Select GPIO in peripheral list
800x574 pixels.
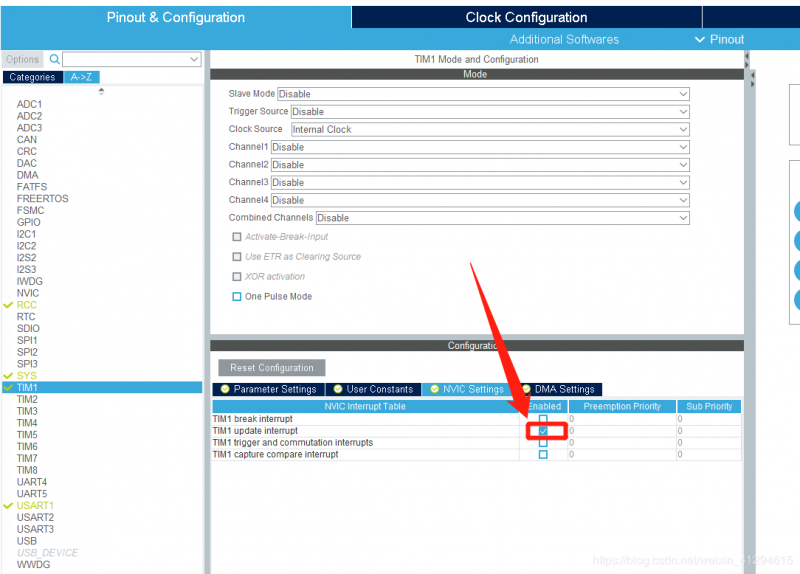(29, 222)
